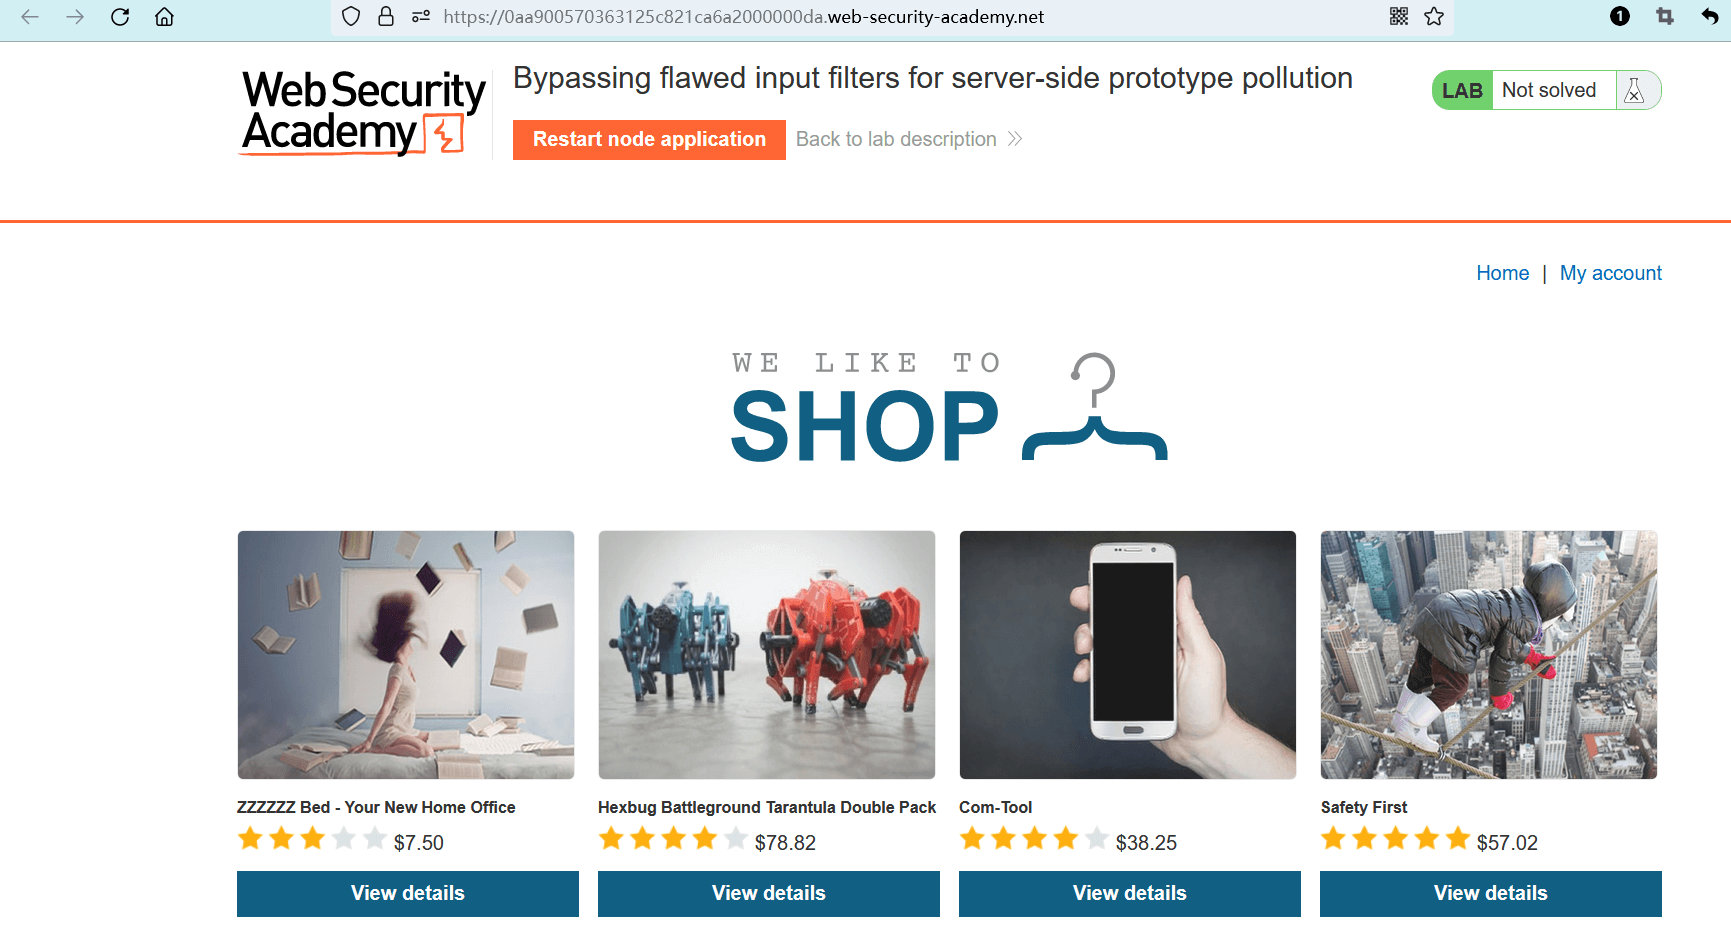Open the shield tracking protection icon
This screenshot has width=1731, height=947.
pyautogui.click(x=351, y=17)
